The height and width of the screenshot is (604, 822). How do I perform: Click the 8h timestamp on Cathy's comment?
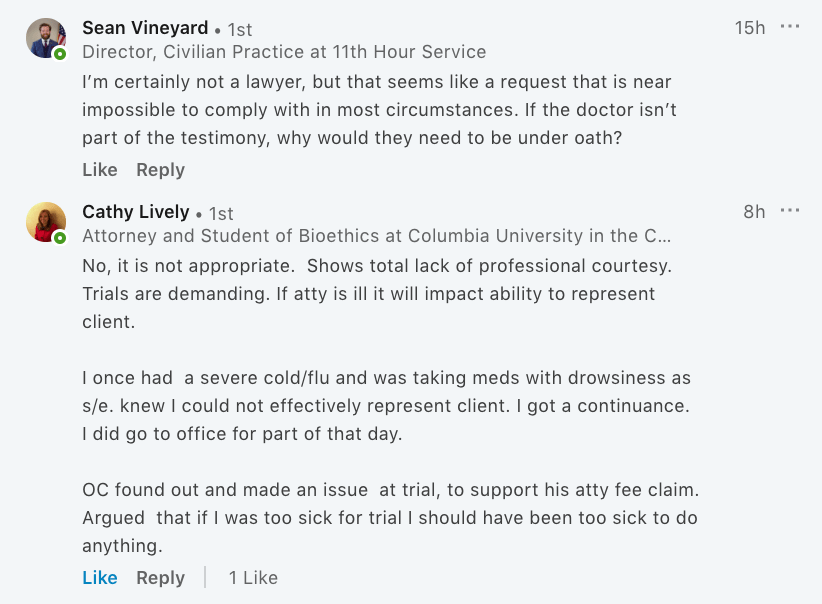coord(754,212)
